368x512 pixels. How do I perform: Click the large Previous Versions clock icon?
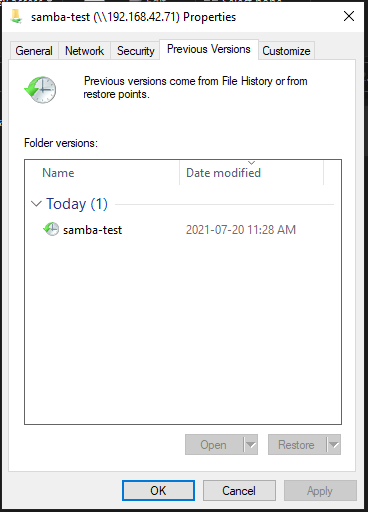[x=40, y=90]
